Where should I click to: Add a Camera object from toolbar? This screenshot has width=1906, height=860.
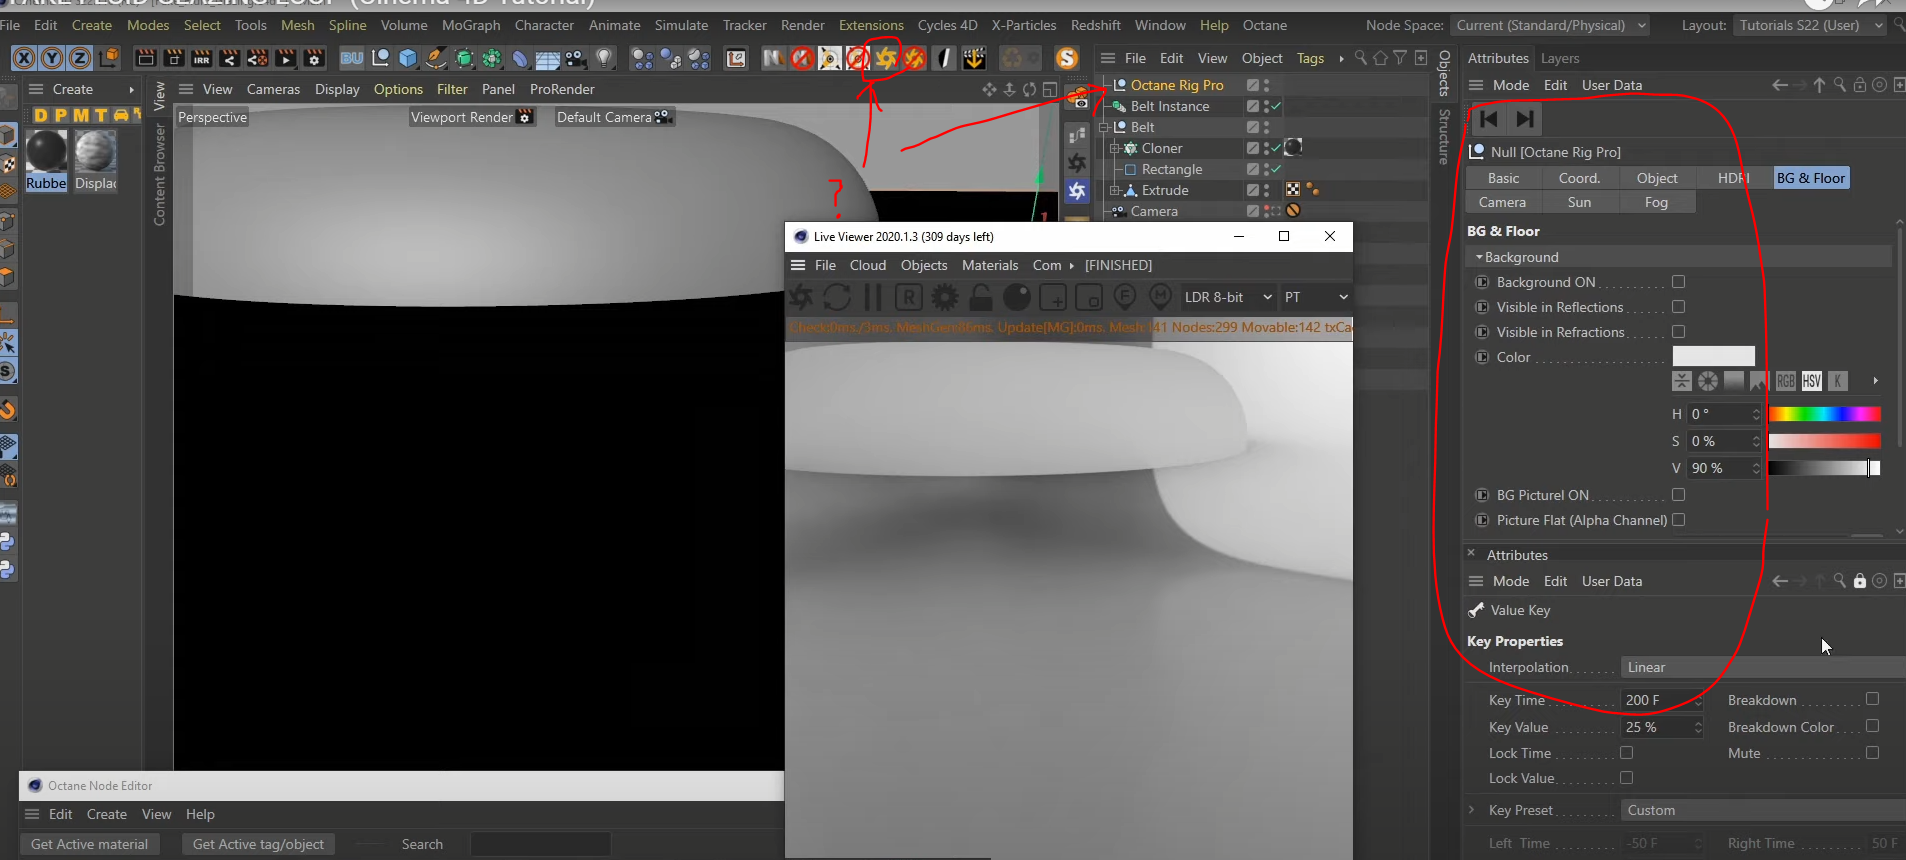click(x=576, y=59)
